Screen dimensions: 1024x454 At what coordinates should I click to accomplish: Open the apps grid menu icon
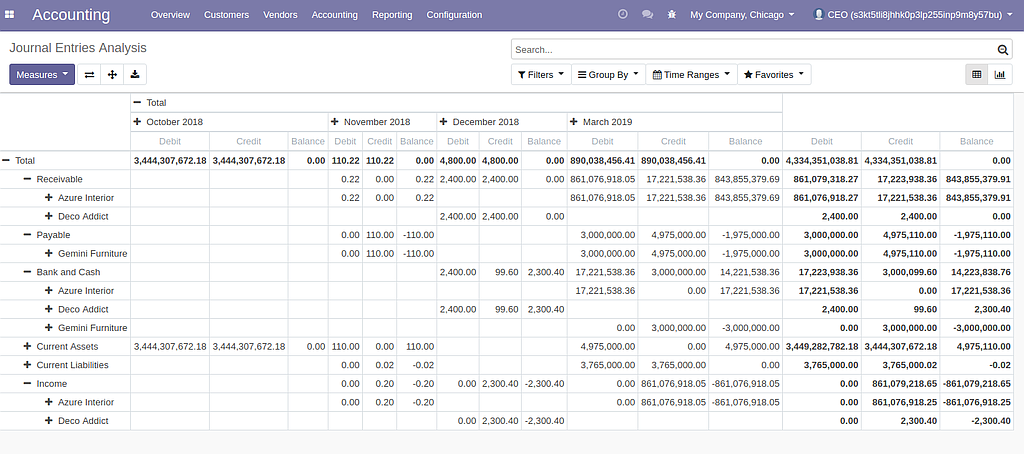(x=10, y=14)
